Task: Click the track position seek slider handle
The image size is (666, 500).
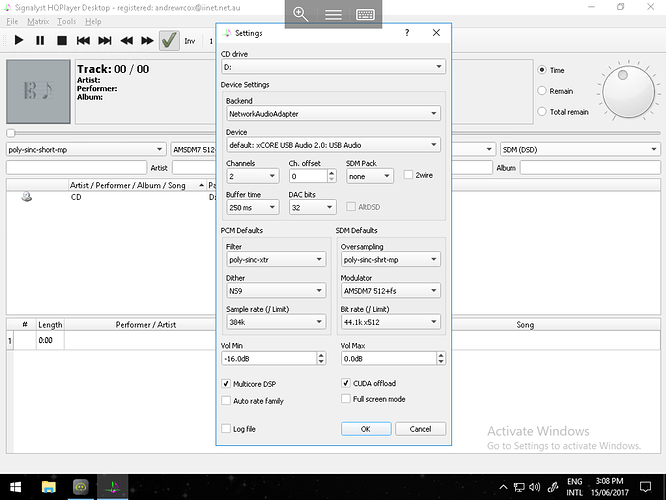Action: click(x=11, y=133)
